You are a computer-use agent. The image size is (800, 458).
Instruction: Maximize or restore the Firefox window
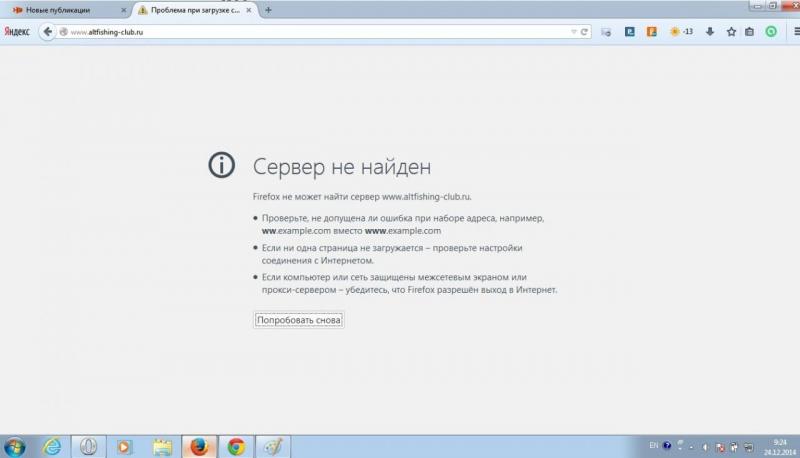point(772,6)
